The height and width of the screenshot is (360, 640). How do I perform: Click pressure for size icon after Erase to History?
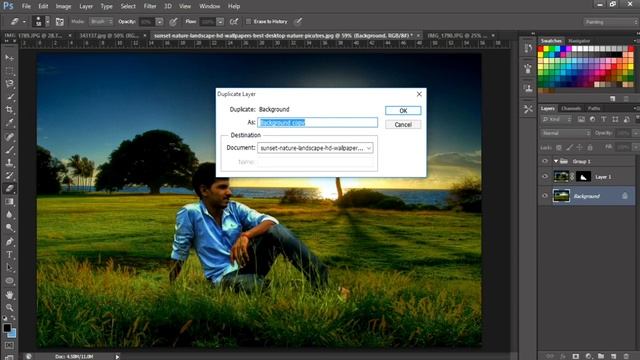298,22
